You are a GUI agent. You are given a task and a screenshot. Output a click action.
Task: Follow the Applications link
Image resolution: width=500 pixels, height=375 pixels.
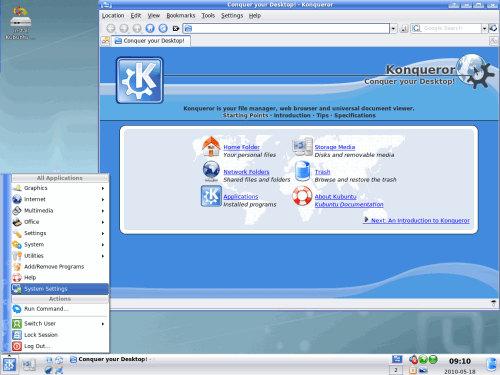click(241, 197)
